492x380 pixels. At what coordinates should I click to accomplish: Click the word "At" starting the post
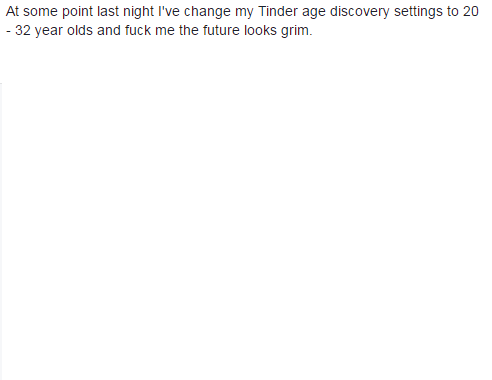click(12, 11)
